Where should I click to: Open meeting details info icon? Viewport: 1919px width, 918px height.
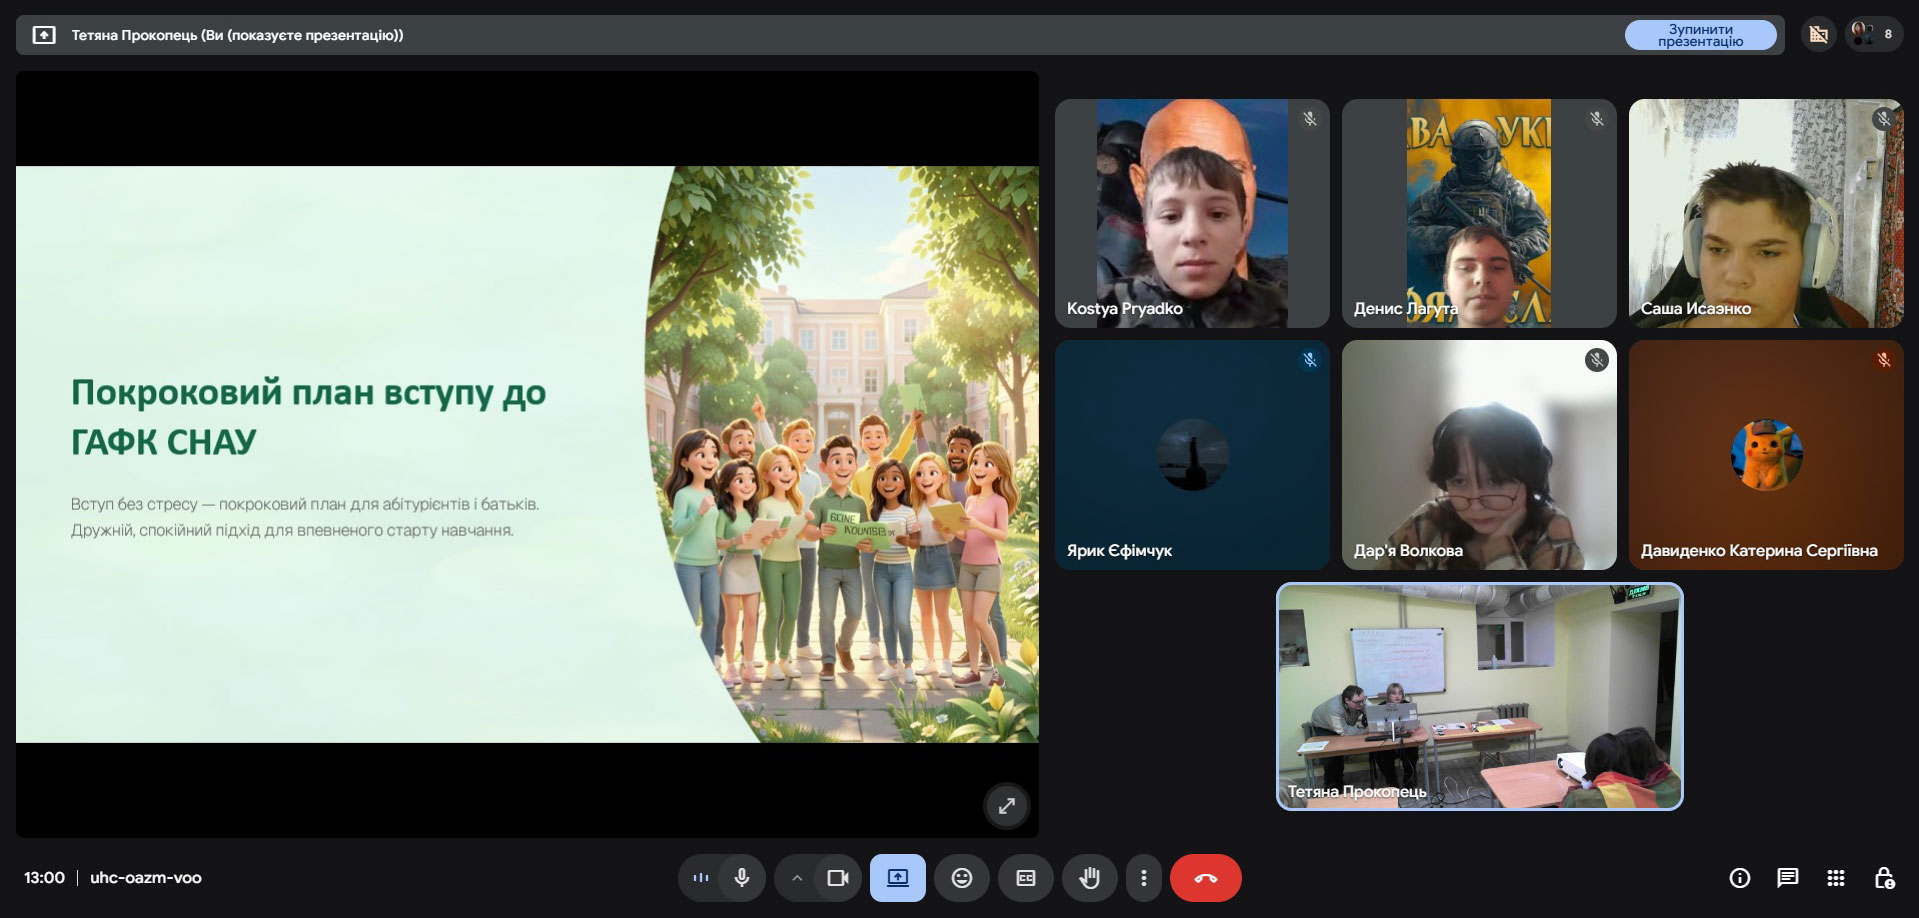pos(1739,878)
